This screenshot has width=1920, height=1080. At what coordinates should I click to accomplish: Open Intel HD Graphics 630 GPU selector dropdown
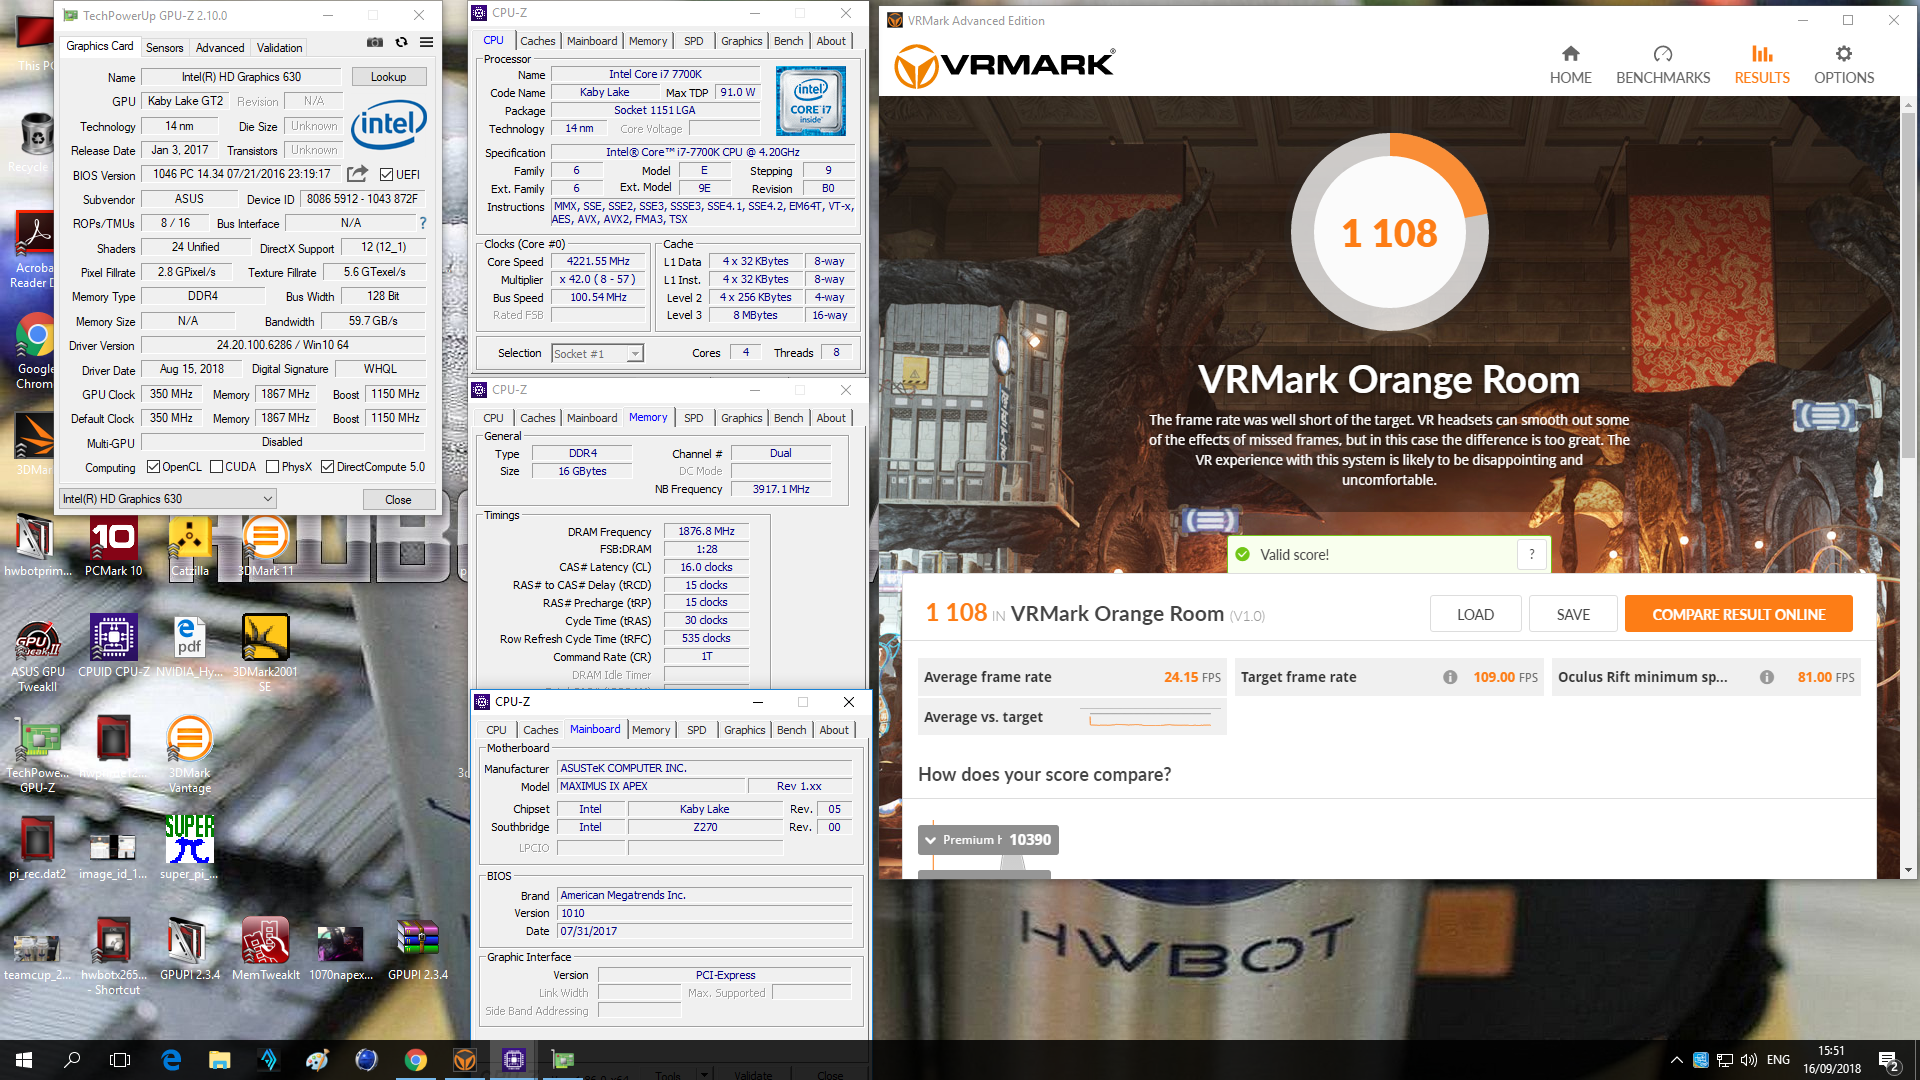168,498
